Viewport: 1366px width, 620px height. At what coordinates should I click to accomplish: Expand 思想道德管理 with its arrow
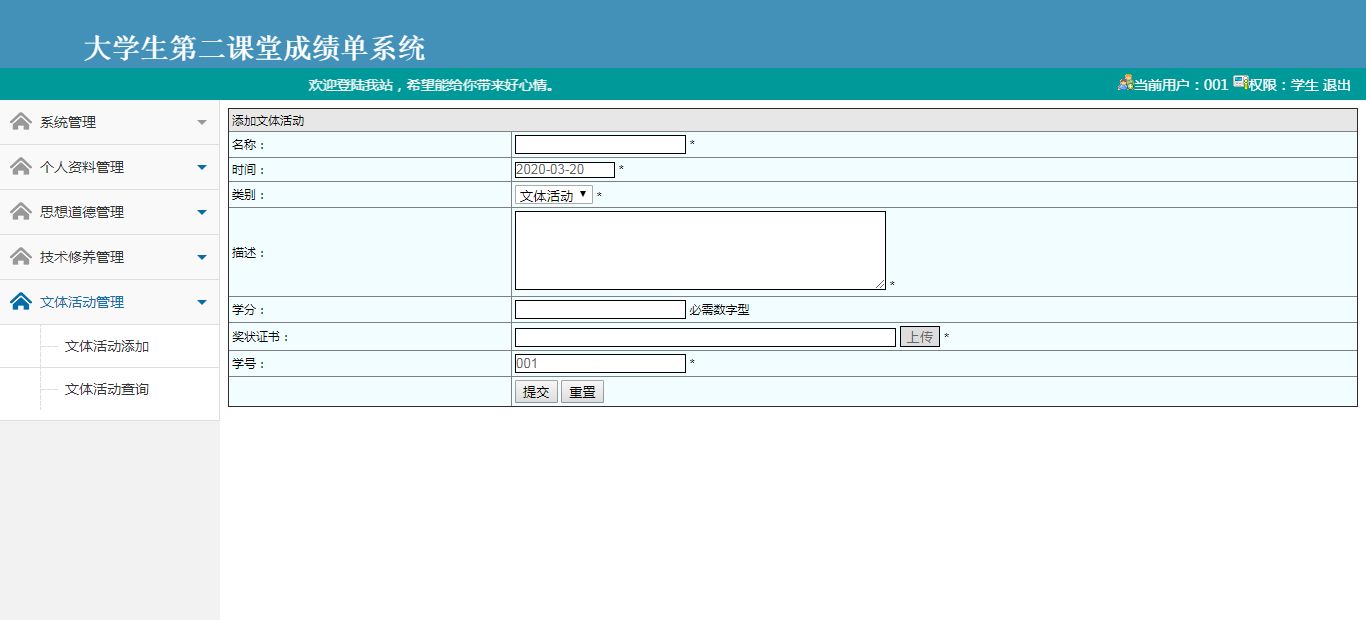click(202, 213)
